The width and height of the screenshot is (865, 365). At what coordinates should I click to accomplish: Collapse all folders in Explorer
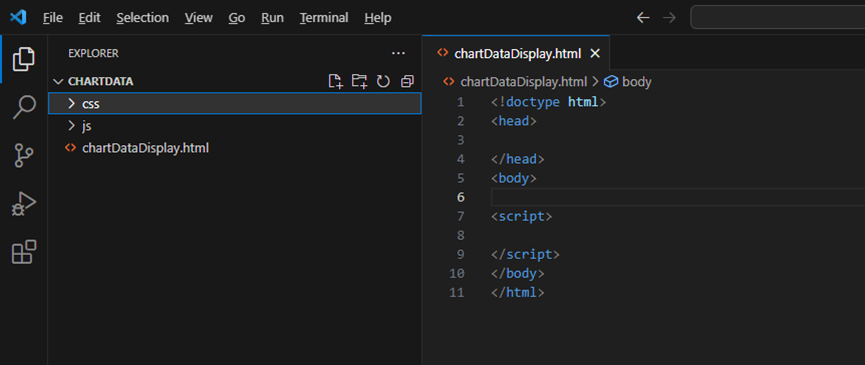(x=407, y=82)
